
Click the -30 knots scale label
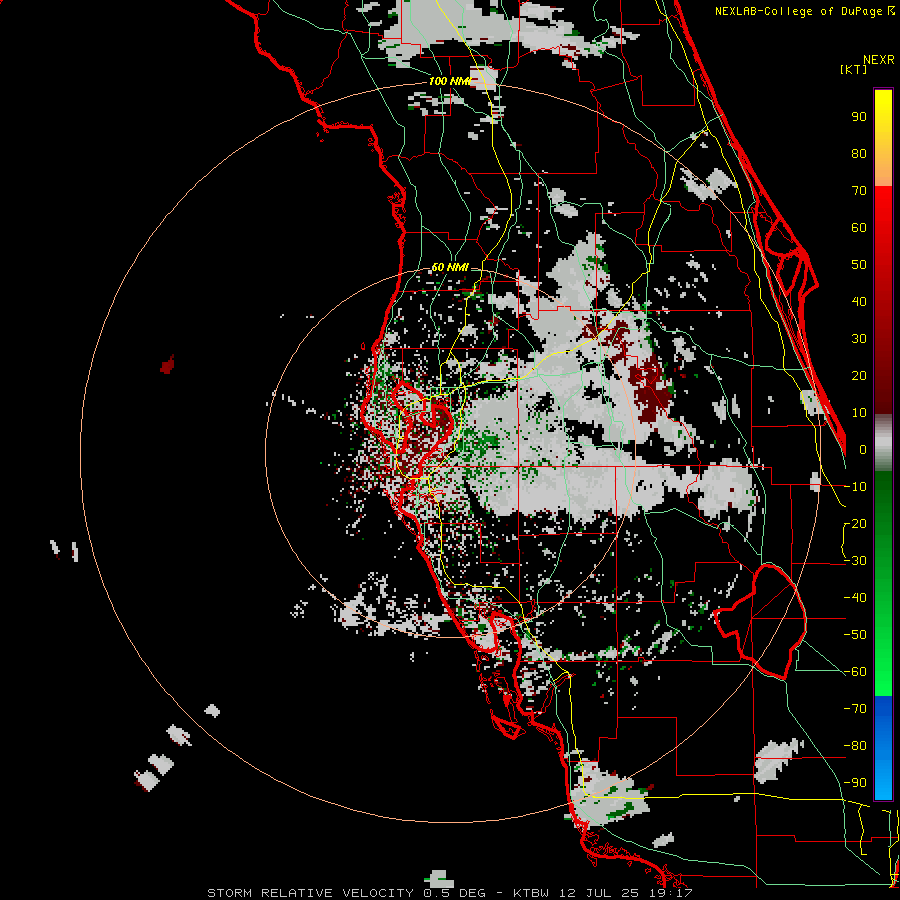855,561
